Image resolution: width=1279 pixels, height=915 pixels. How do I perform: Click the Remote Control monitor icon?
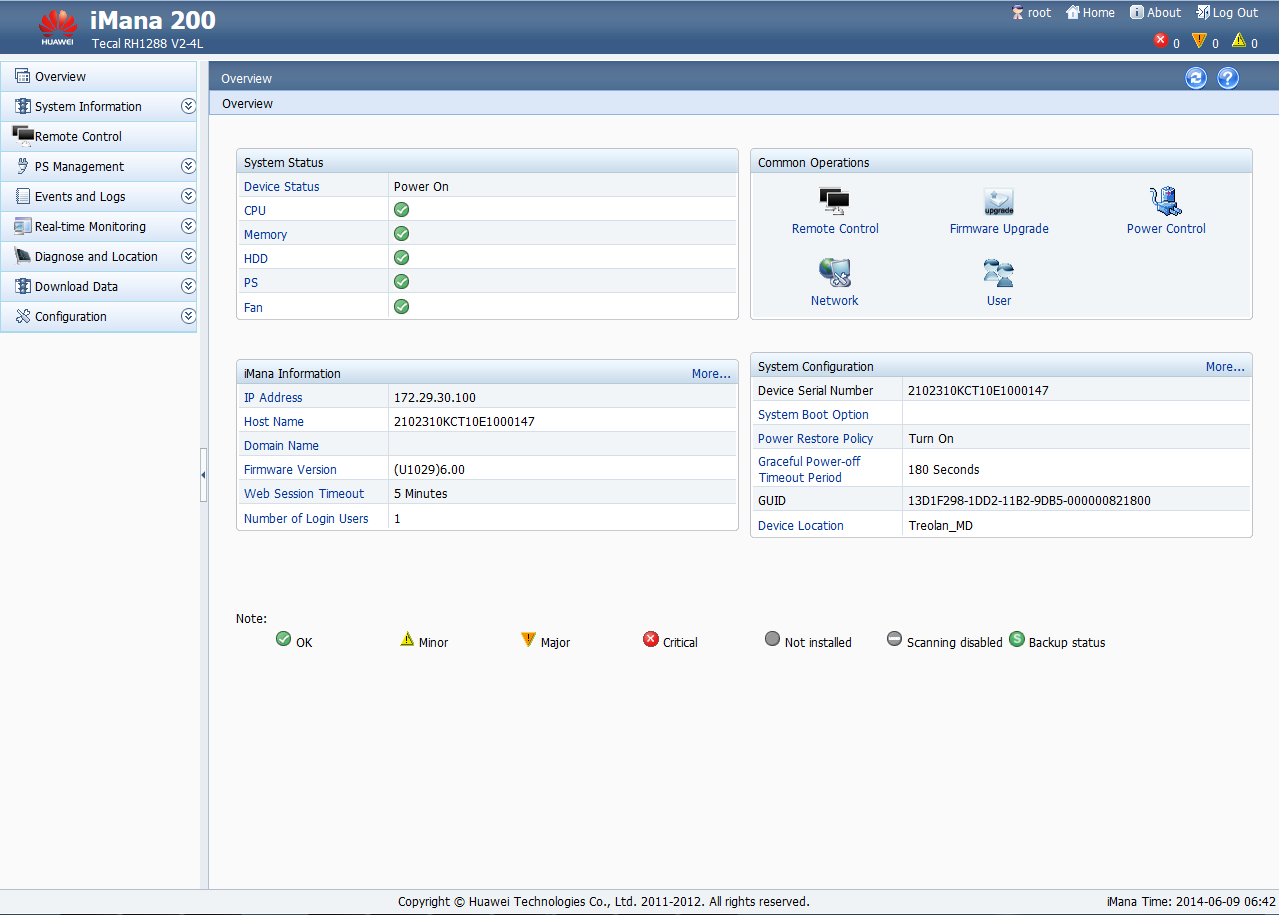tap(834, 201)
